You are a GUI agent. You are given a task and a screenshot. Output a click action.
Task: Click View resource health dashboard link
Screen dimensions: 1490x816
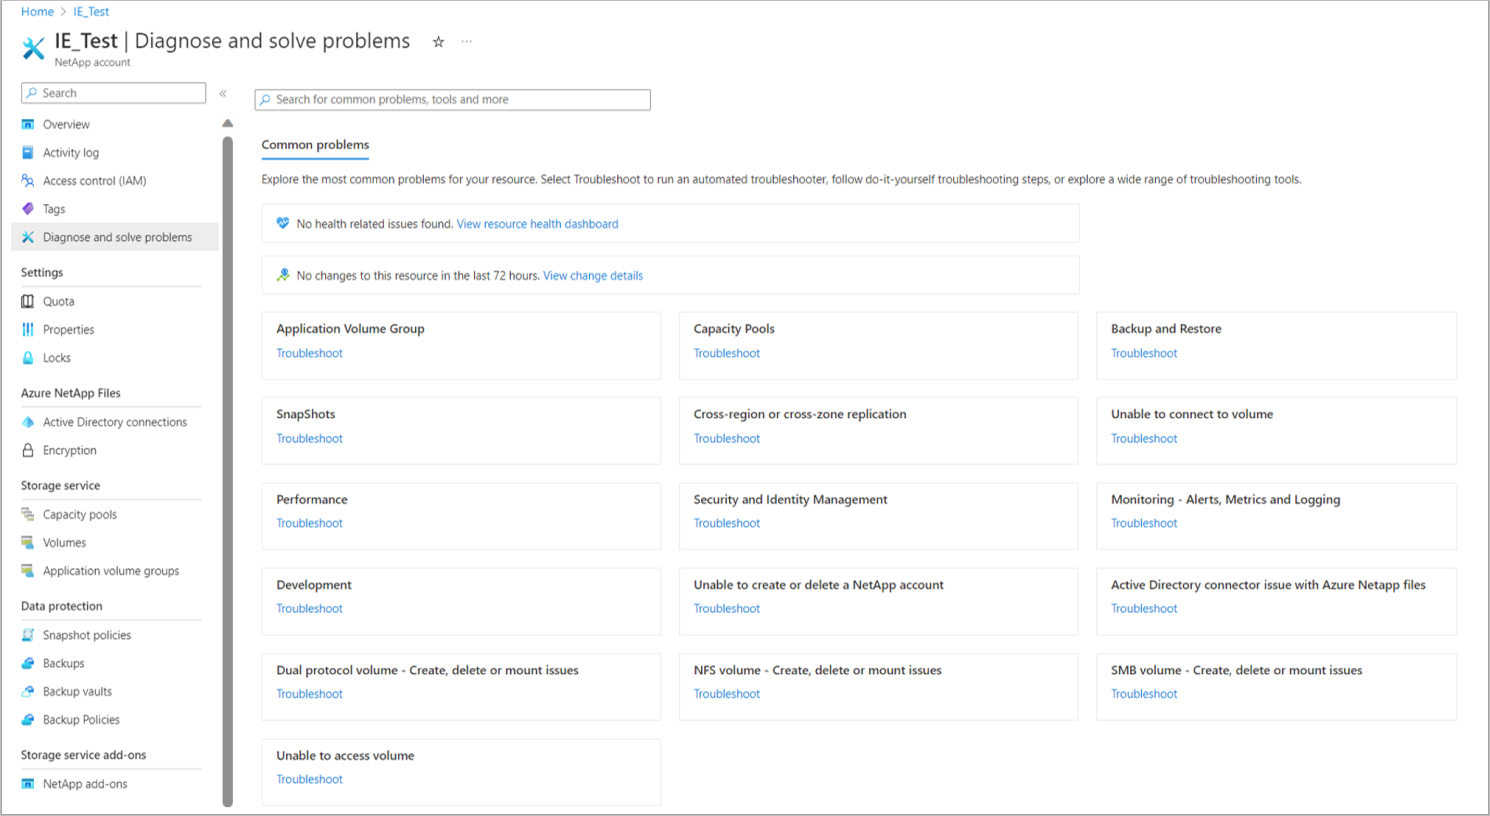pyautogui.click(x=537, y=224)
